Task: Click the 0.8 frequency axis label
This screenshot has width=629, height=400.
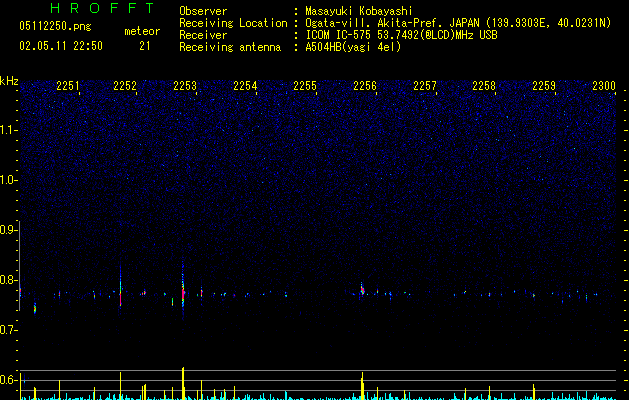Action: click(9, 280)
